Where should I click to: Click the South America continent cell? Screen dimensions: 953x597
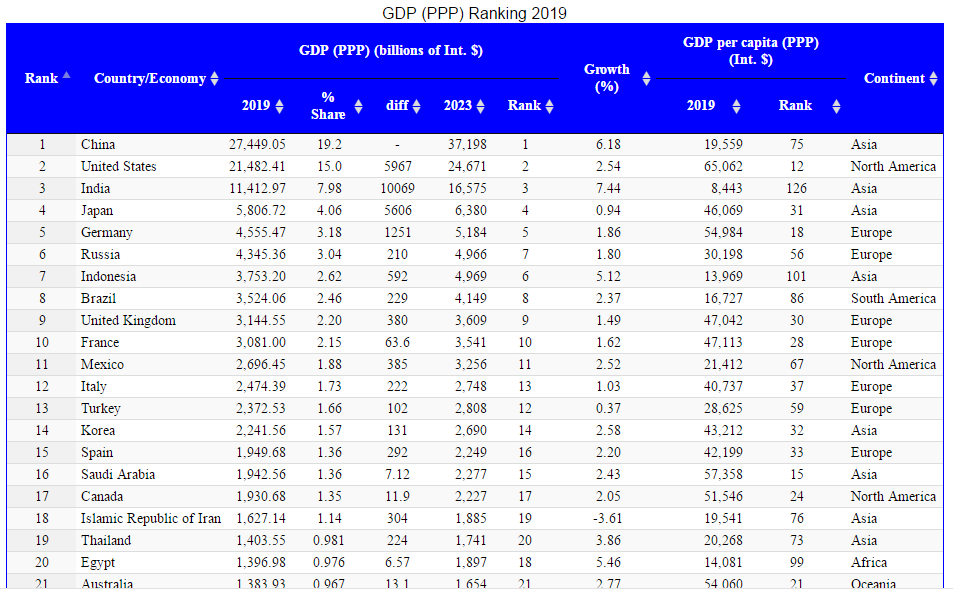pos(893,299)
